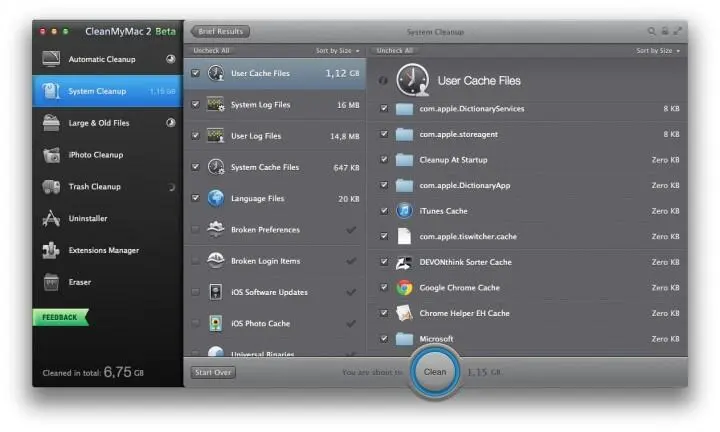
Task: Go to iPhoto Cleanup section
Action: click(108, 155)
